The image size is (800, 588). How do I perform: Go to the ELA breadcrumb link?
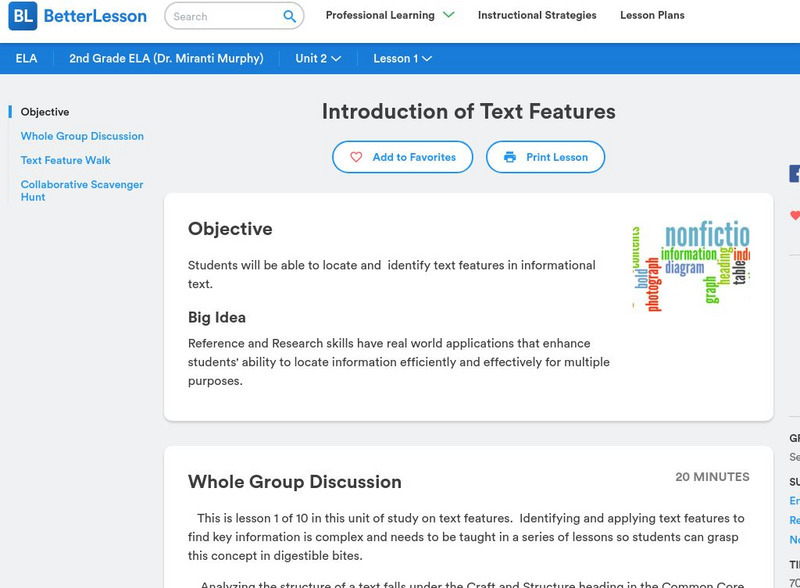coord(27,59)
